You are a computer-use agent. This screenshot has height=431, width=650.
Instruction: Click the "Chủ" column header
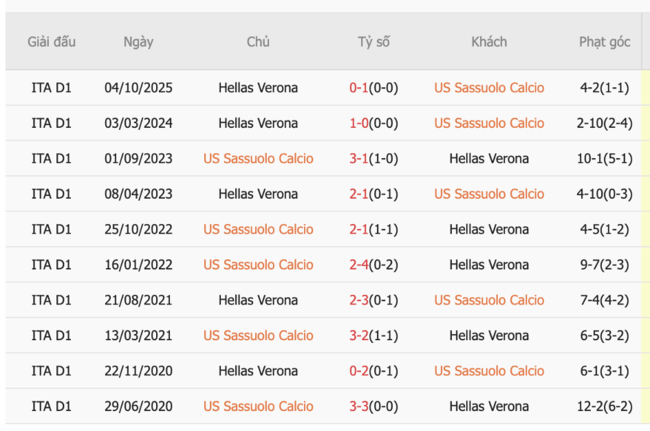click(x=258, y=42)
